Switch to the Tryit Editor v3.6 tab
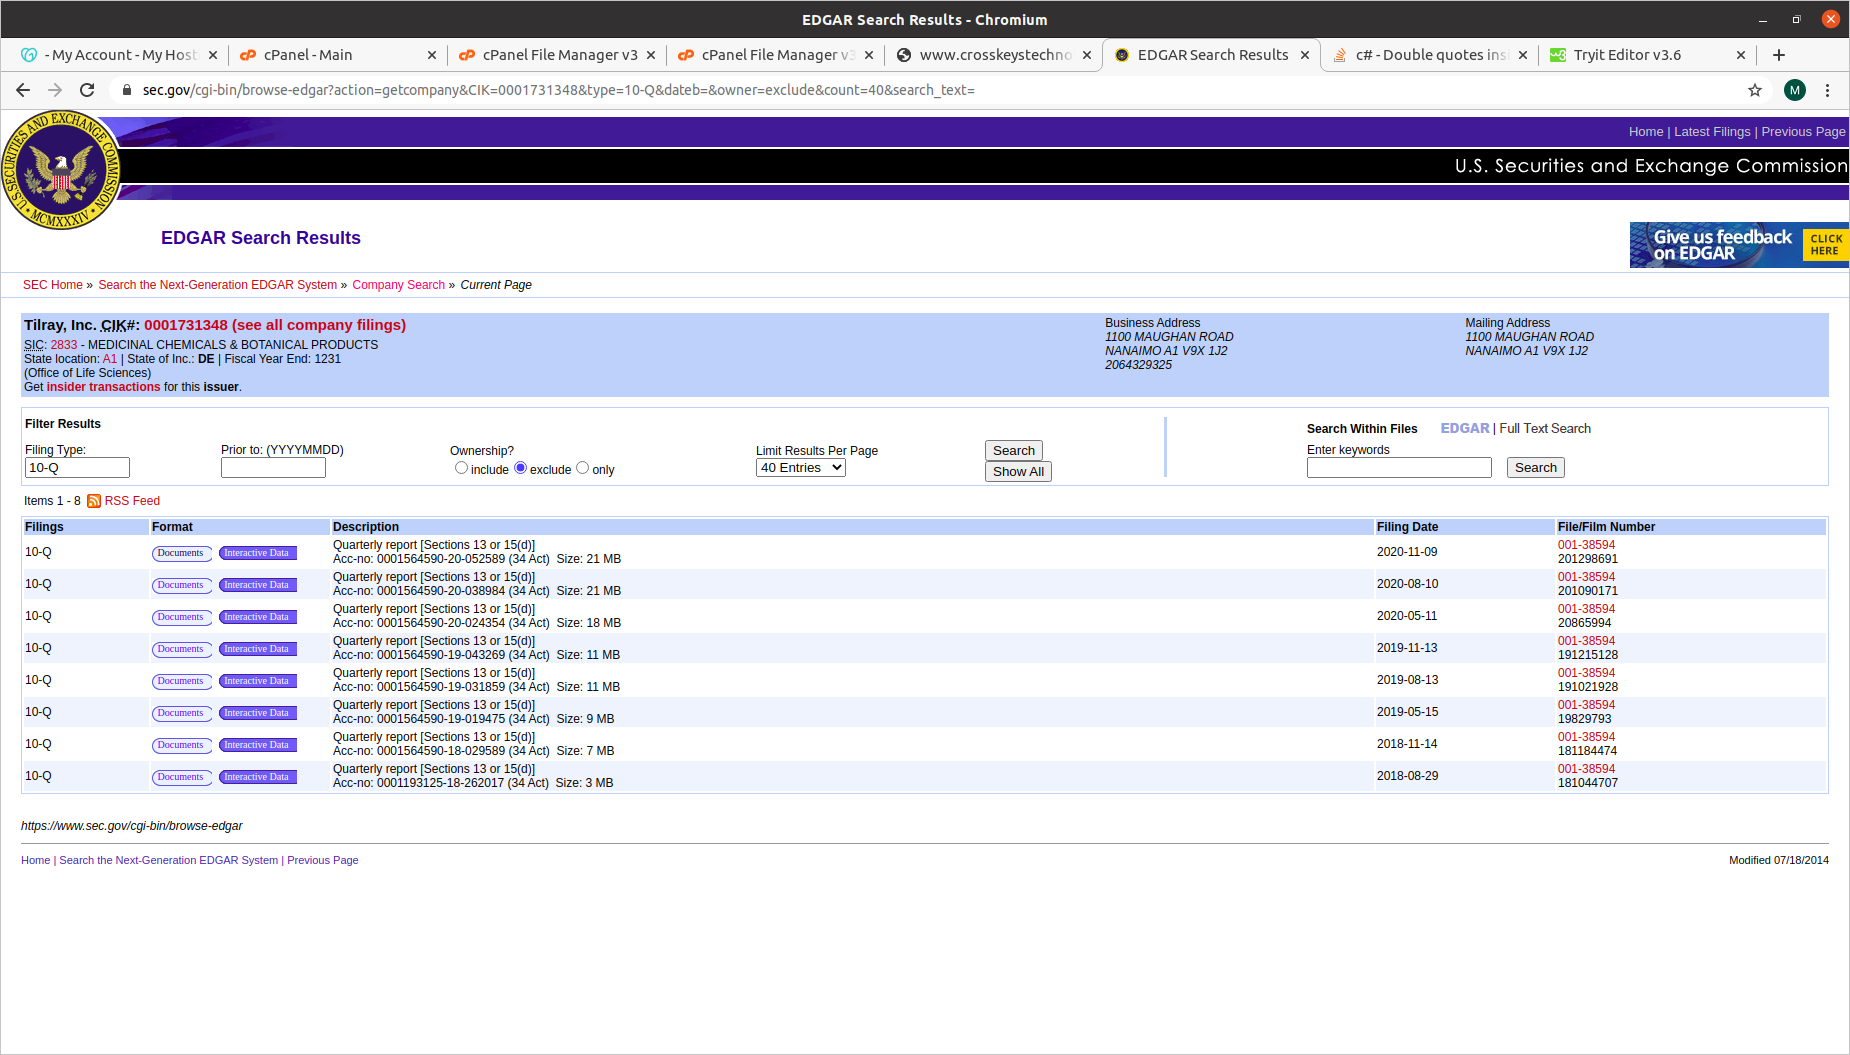This screenshot has height=1055, width=1850. click(x=1627, y=55)
